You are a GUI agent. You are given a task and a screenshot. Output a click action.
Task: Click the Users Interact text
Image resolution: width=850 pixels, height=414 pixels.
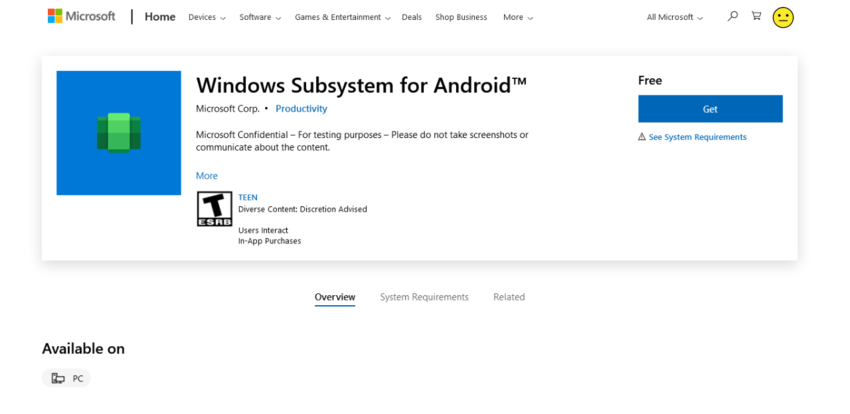[x=263, y=230]
